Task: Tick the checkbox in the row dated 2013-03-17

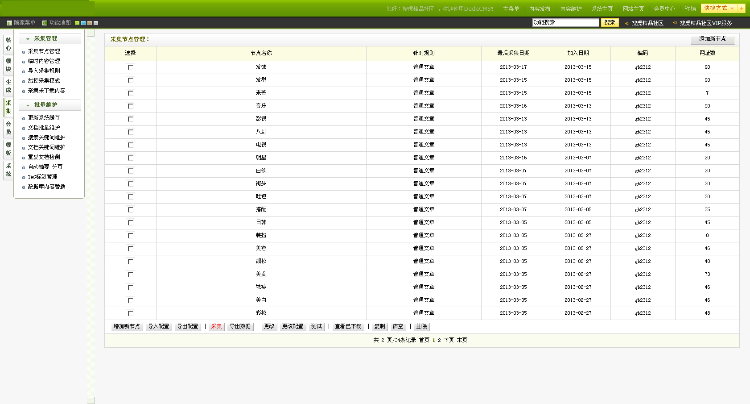Action: (x=130, y=67)
